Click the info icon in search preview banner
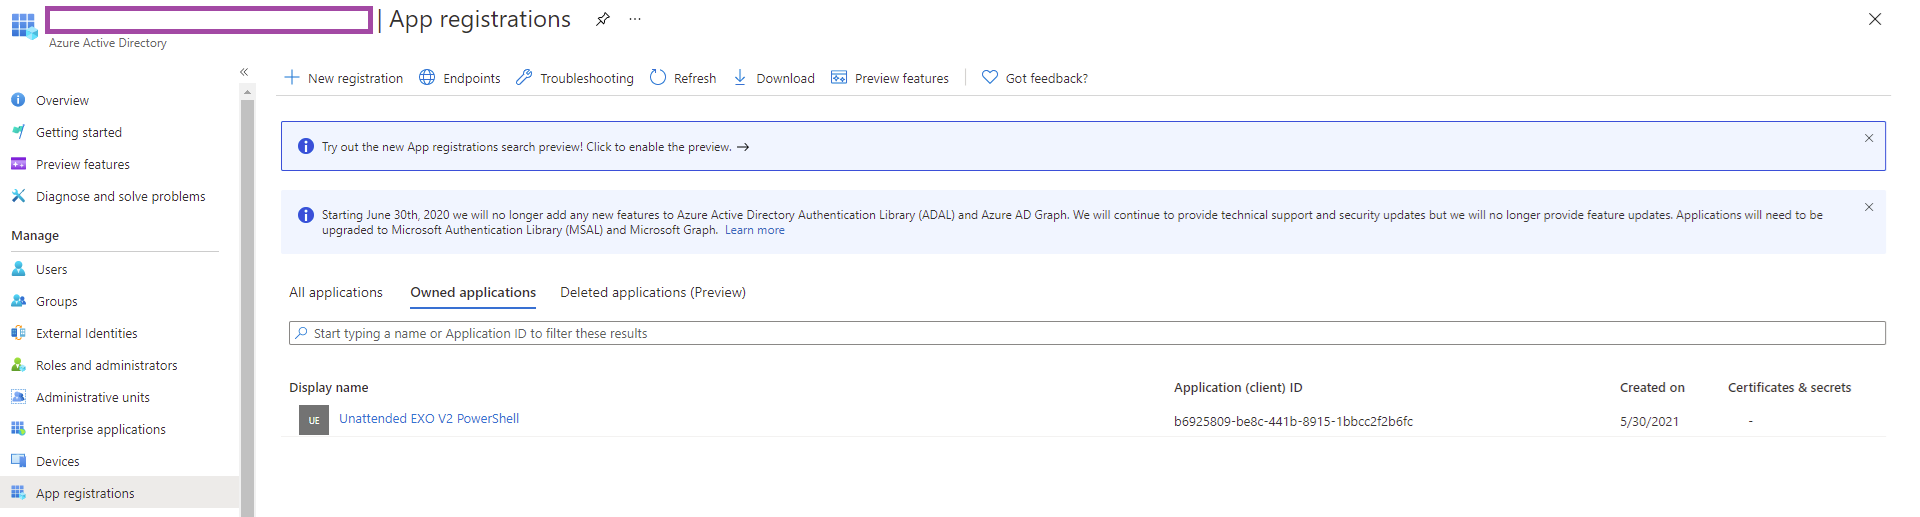The height and width of the screenshot is (517, 1920). (306, 147)
